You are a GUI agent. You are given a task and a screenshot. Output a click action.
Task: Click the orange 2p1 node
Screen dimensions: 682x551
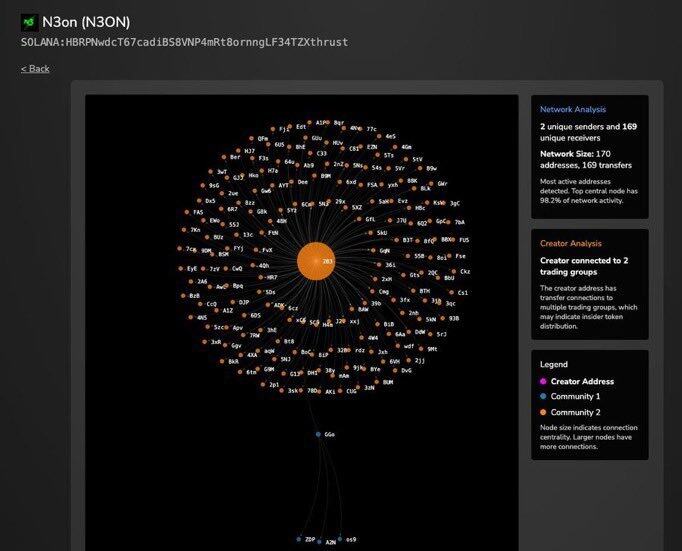pyautogui.click(x=263, y=384)
